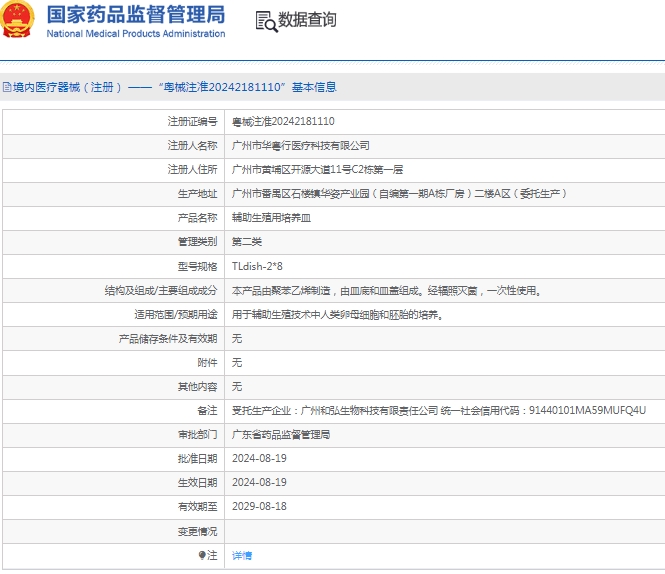This screenshot has height=574, width=665.
Task: Click the 数据查询 heading text
Action: pos(307,20)
